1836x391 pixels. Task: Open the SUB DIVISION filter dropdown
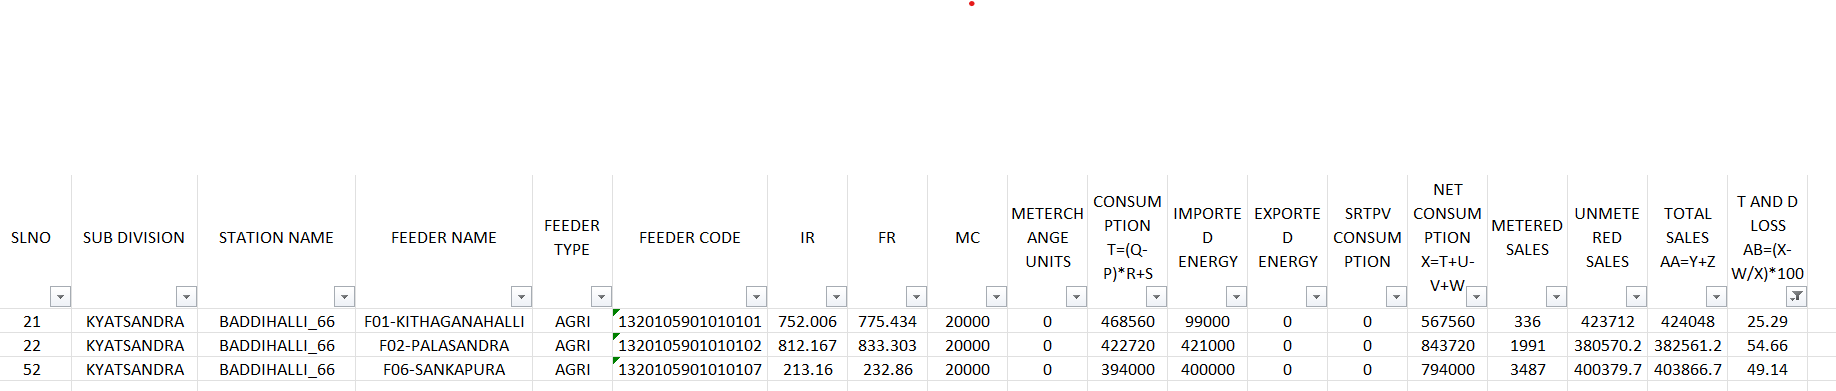[186, 297]
